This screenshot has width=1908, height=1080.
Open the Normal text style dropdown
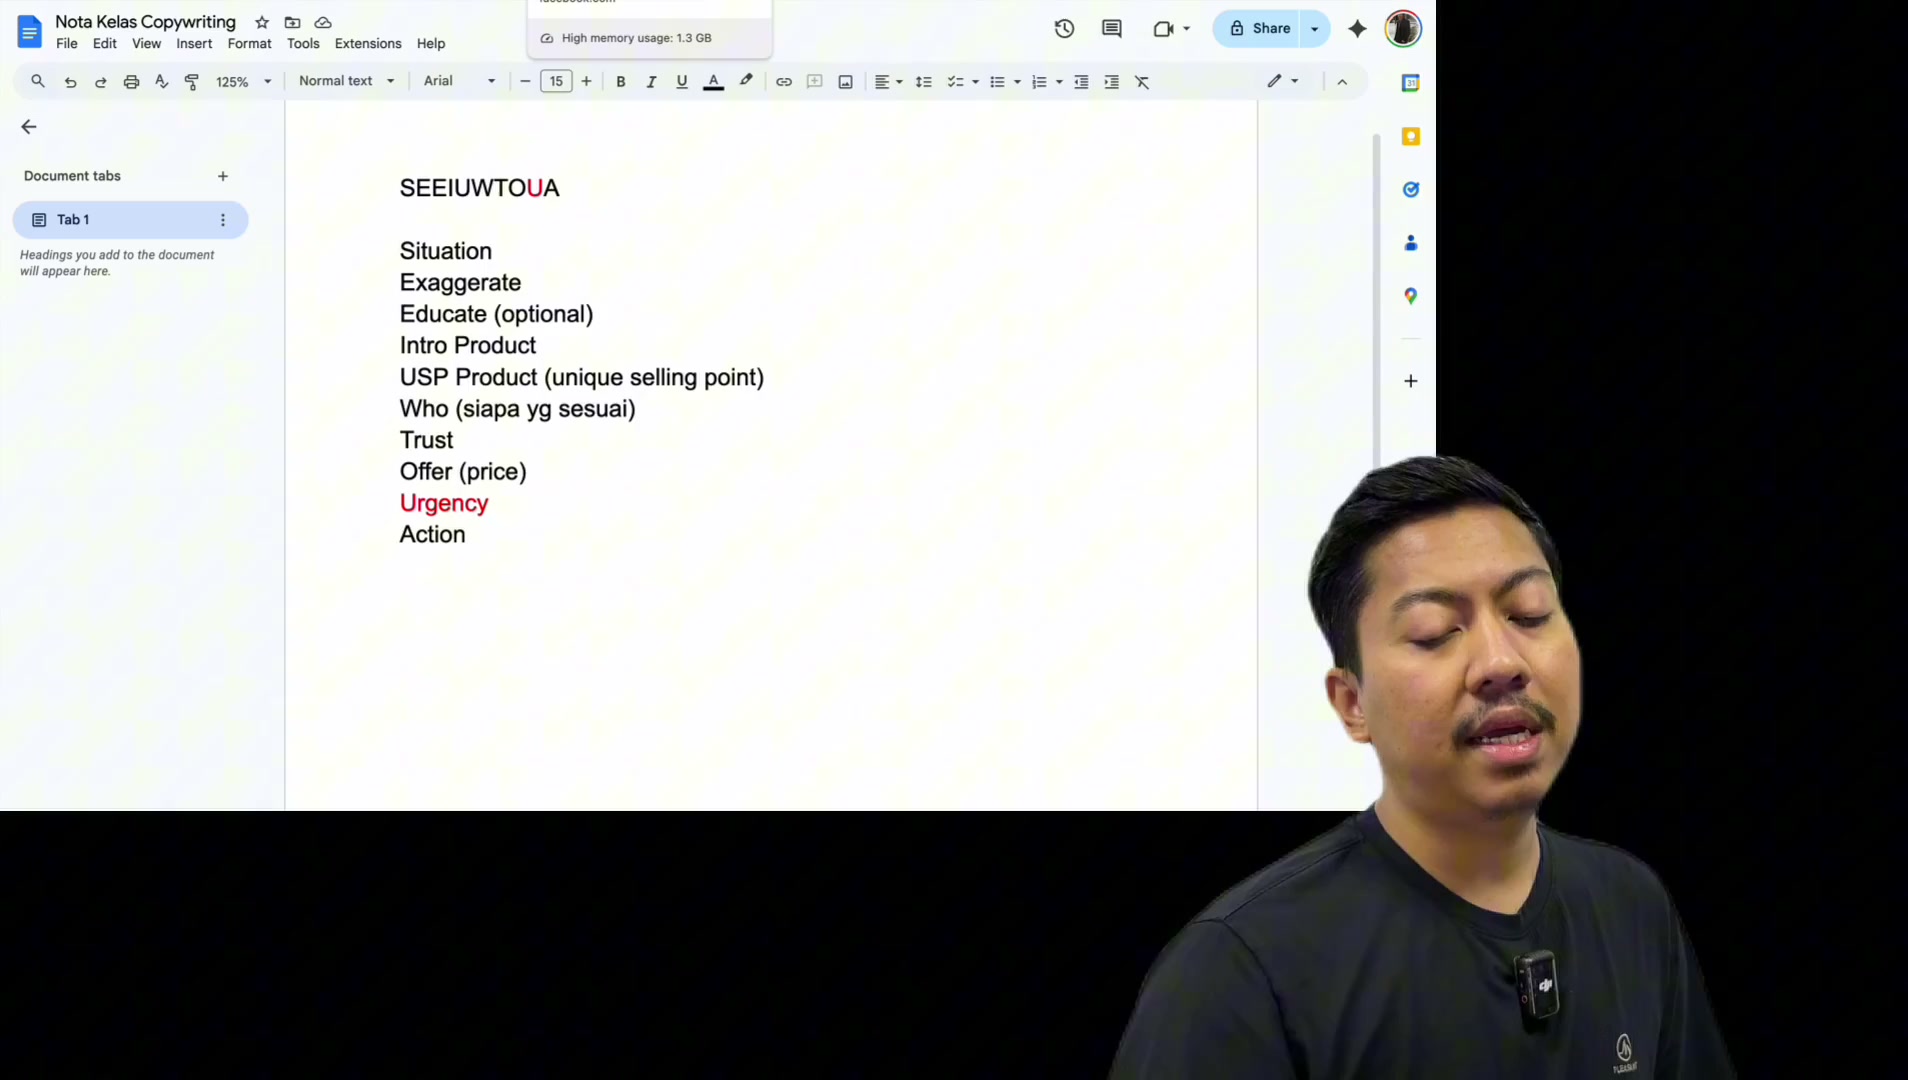347,81
